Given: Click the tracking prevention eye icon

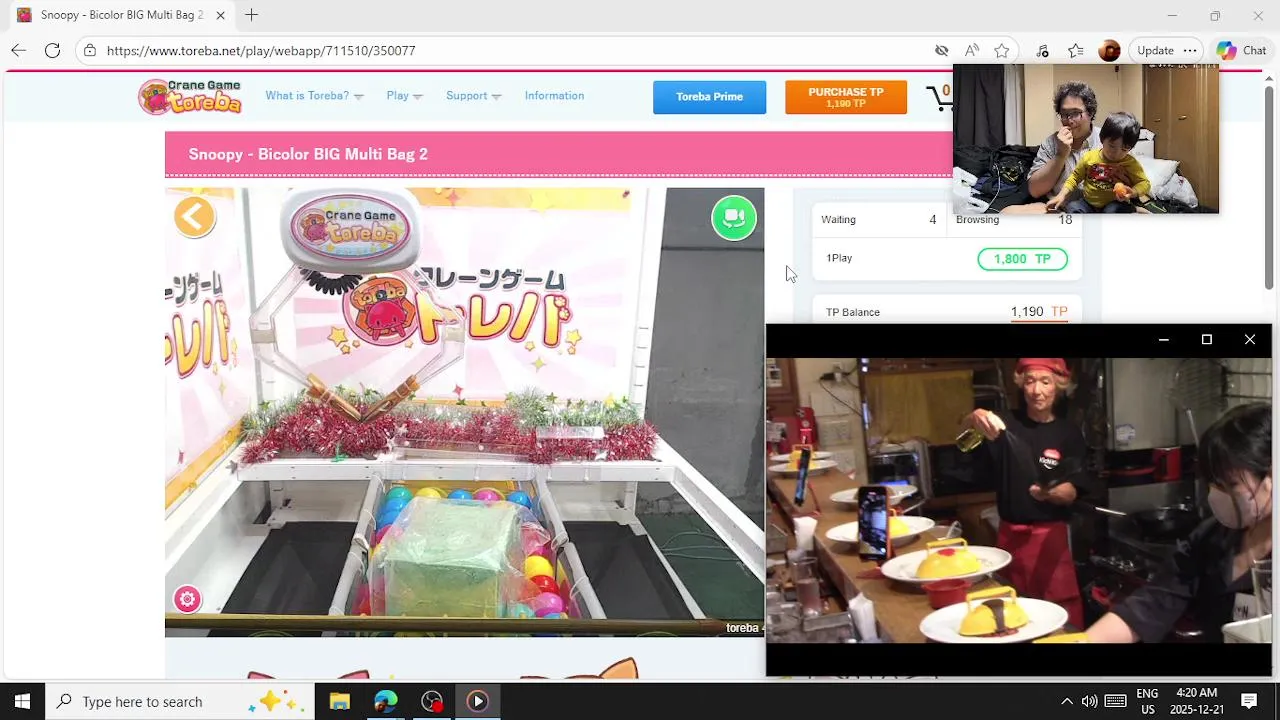Looking at the screenshot, I should pos(941,50).
